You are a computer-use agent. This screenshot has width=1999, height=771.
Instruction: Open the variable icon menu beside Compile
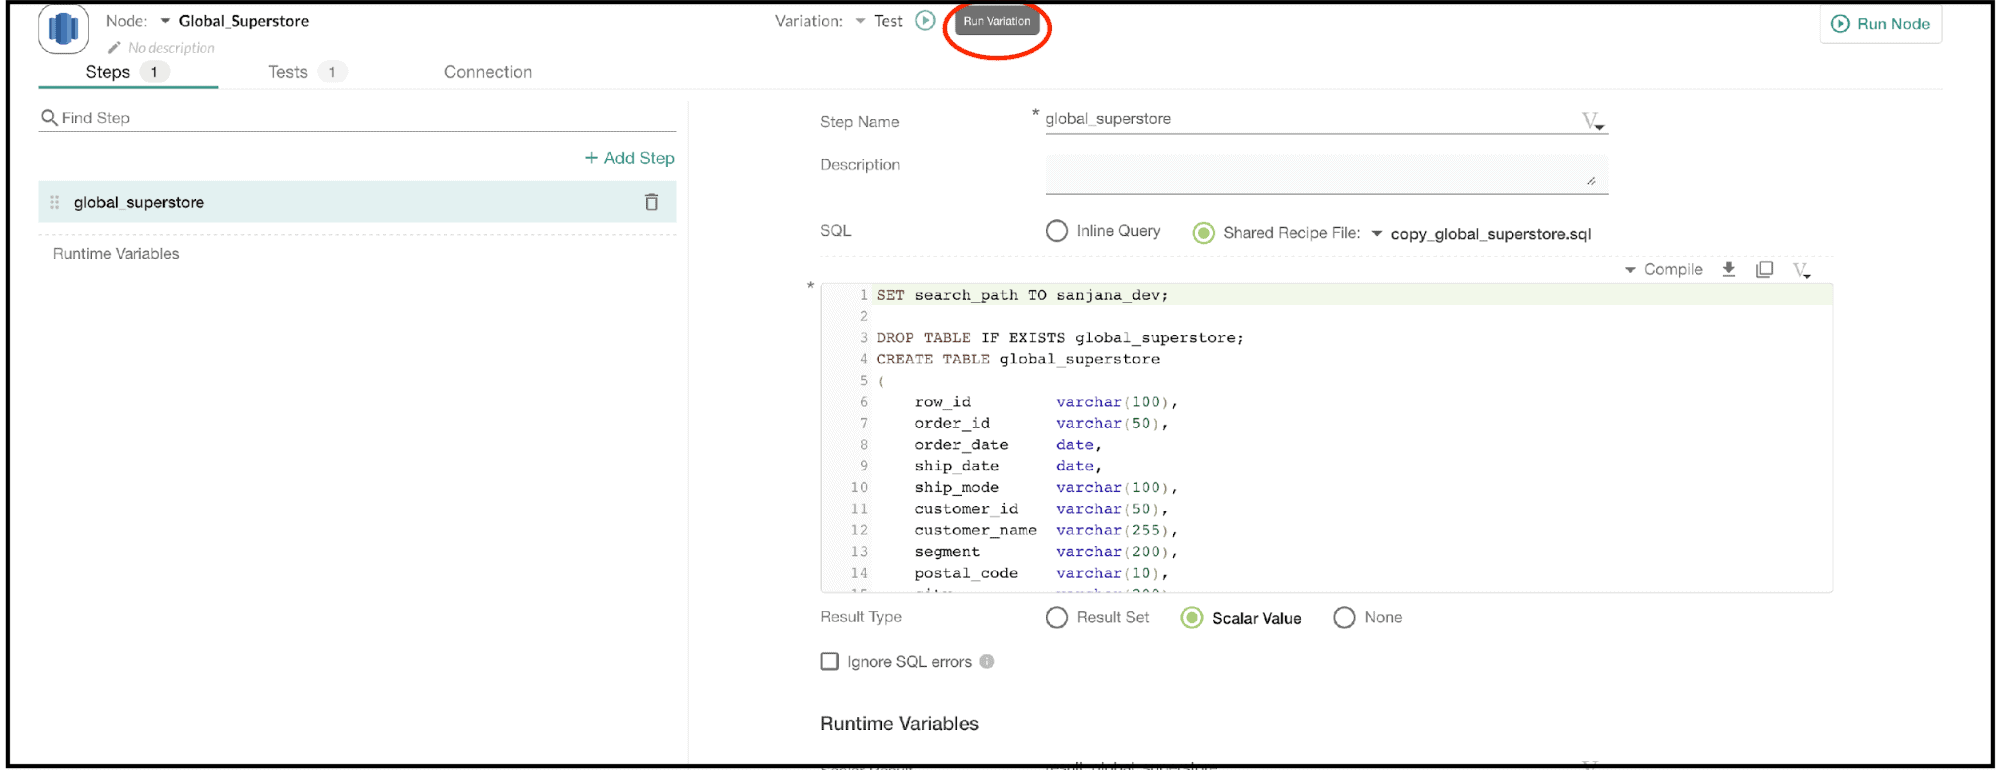[x=1801, y=270]
